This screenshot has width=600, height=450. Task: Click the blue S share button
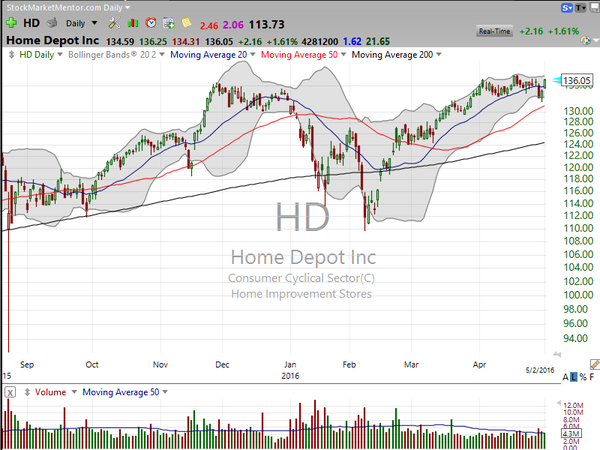tap(567, 7)
